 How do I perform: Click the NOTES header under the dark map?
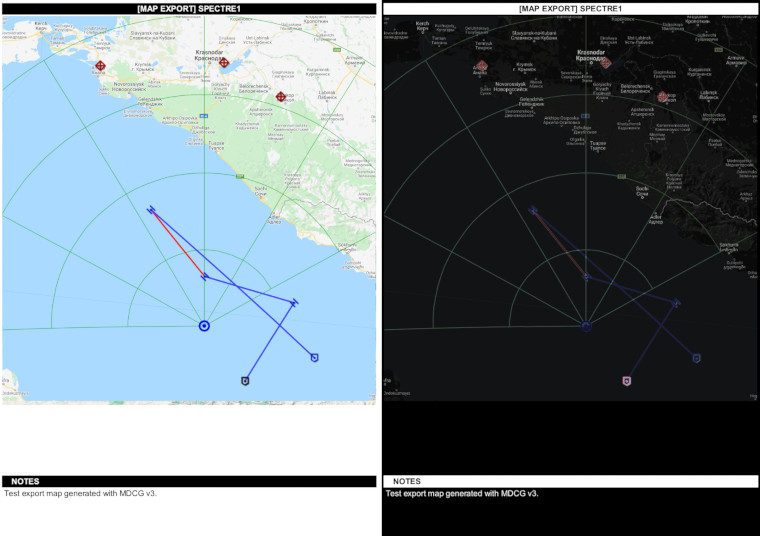570,481
